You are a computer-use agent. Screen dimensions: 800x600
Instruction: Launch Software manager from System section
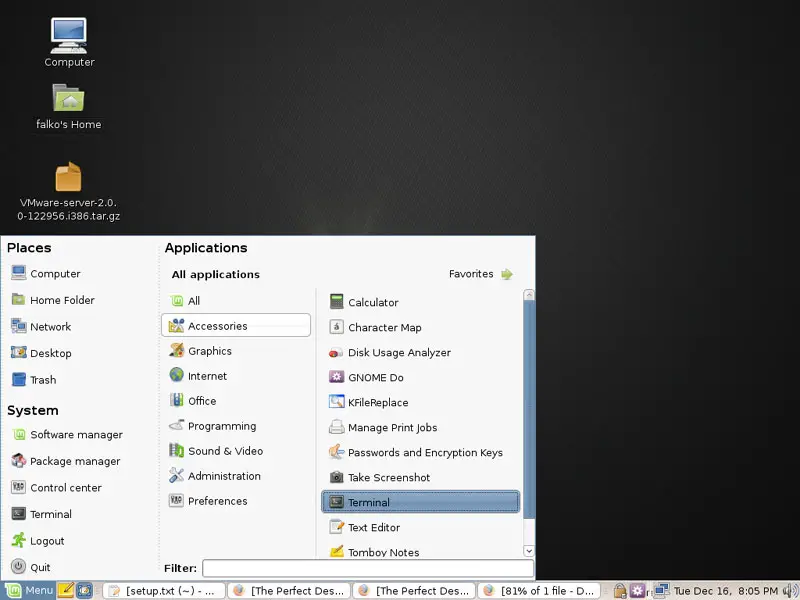[67, 435]
